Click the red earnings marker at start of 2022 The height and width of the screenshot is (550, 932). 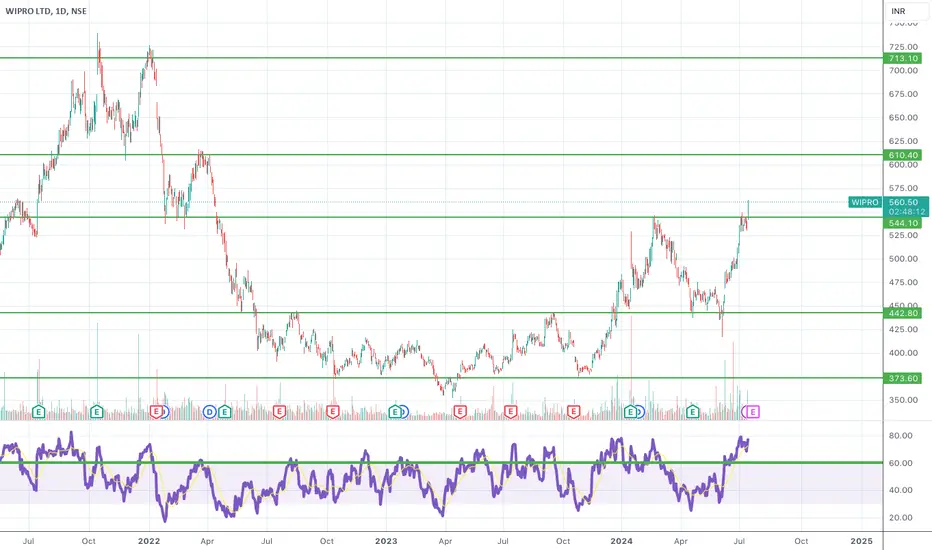pyautogui.click(x=156, y=411)
